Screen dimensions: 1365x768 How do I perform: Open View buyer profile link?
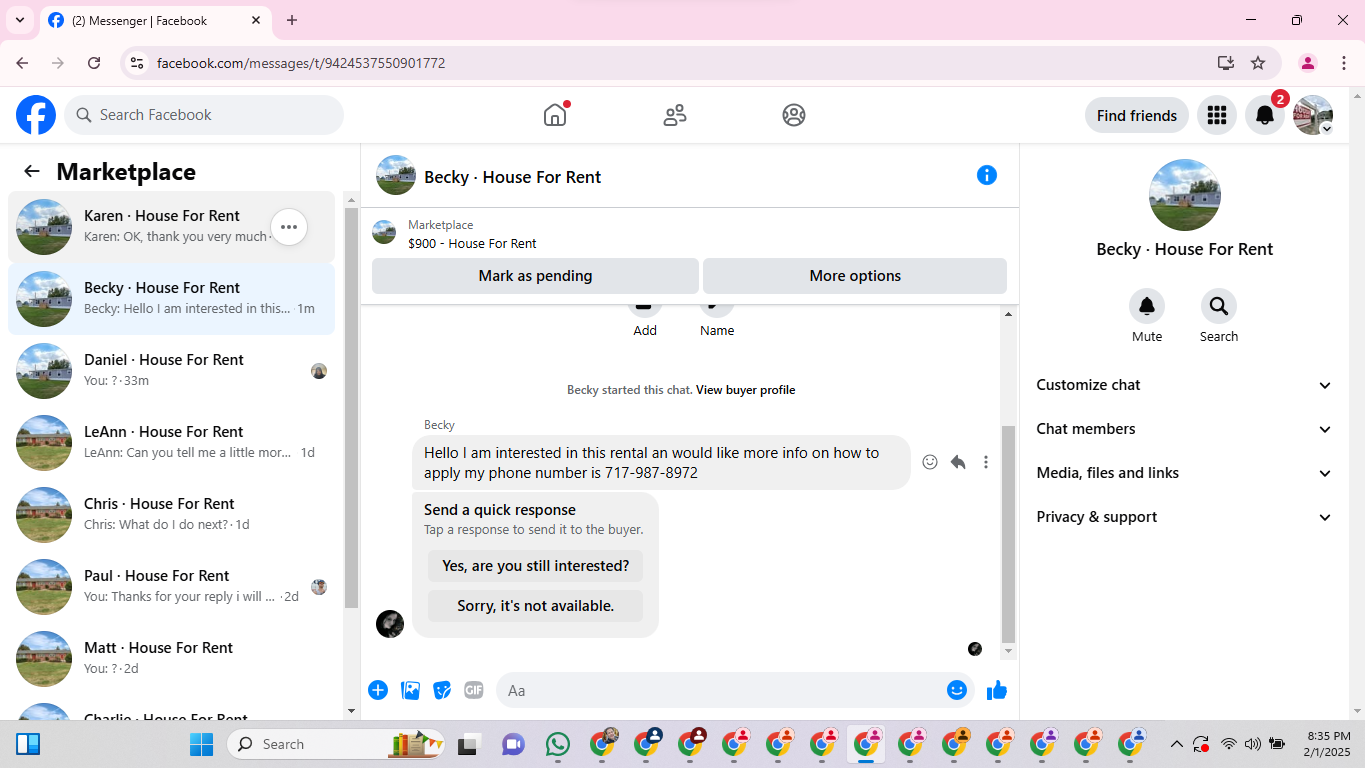tap(745, 390)
